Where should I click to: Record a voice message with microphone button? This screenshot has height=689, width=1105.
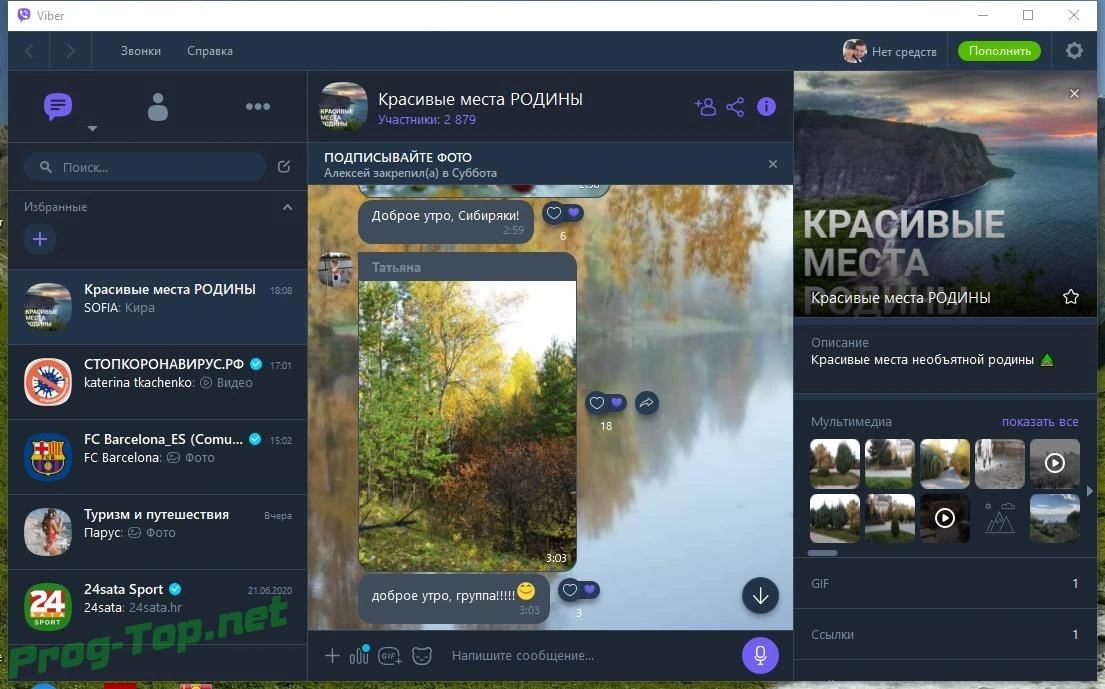point(760,655)
